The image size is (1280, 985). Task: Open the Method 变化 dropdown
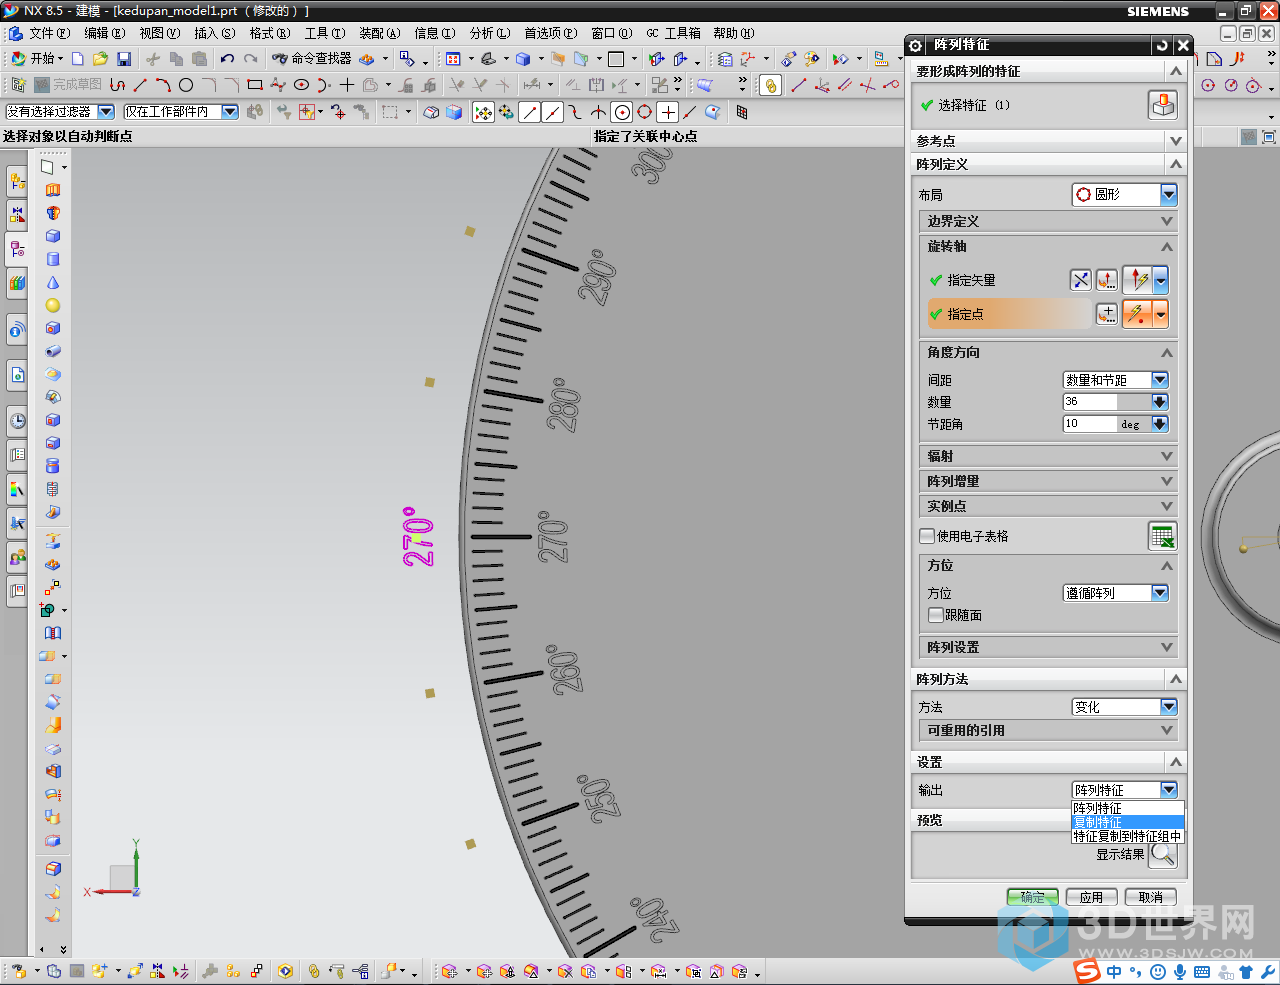tap(1125, 707)
